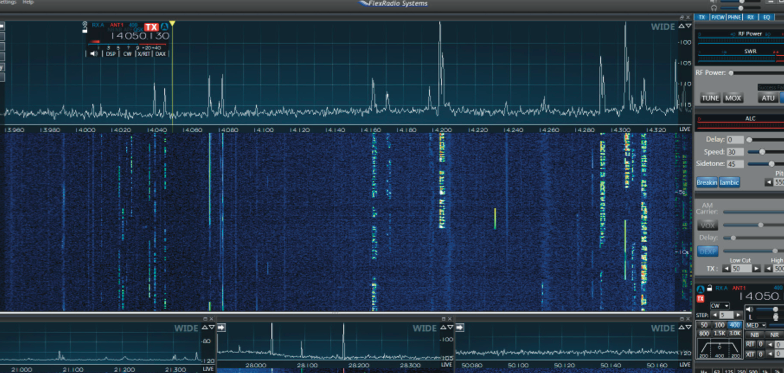
Task: Toggle lock icon in RX panel
Action: click(710, 288)
